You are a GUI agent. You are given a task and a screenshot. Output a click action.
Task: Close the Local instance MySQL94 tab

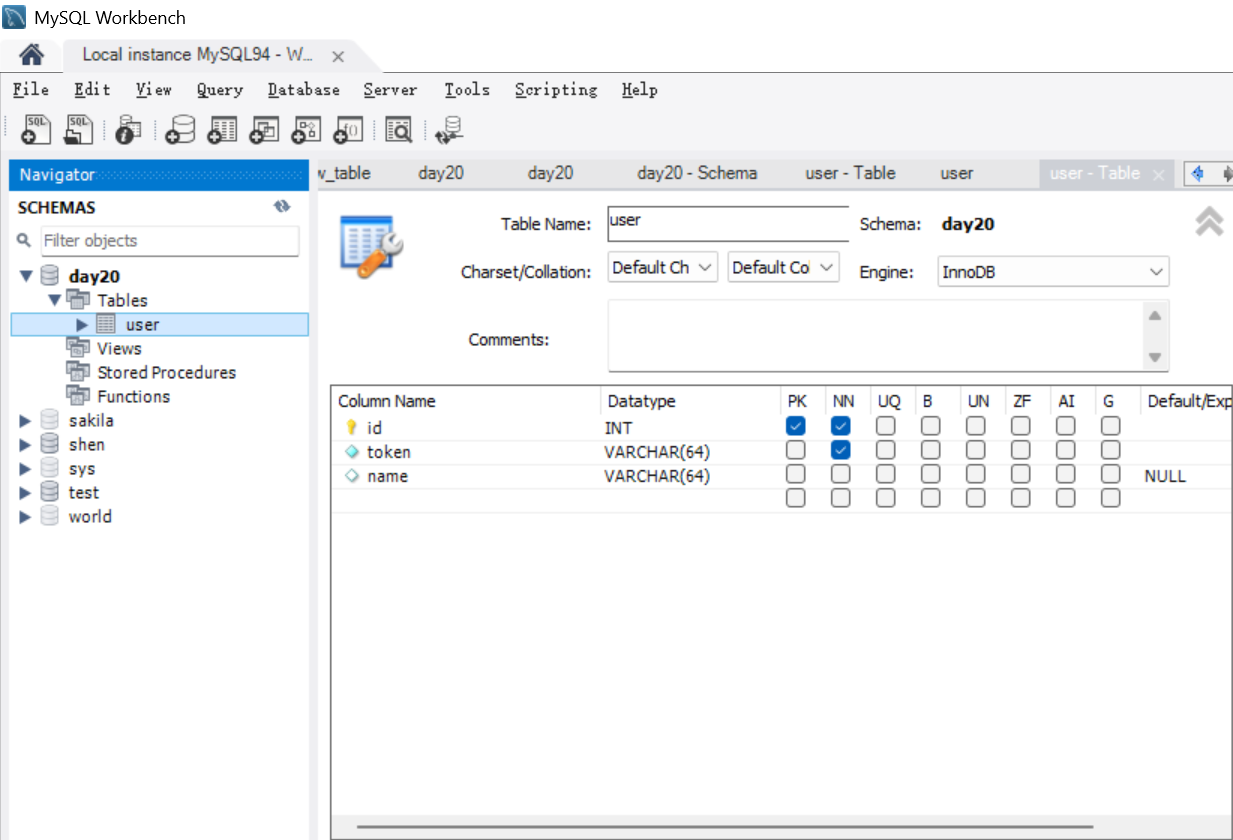coord(338,56)
